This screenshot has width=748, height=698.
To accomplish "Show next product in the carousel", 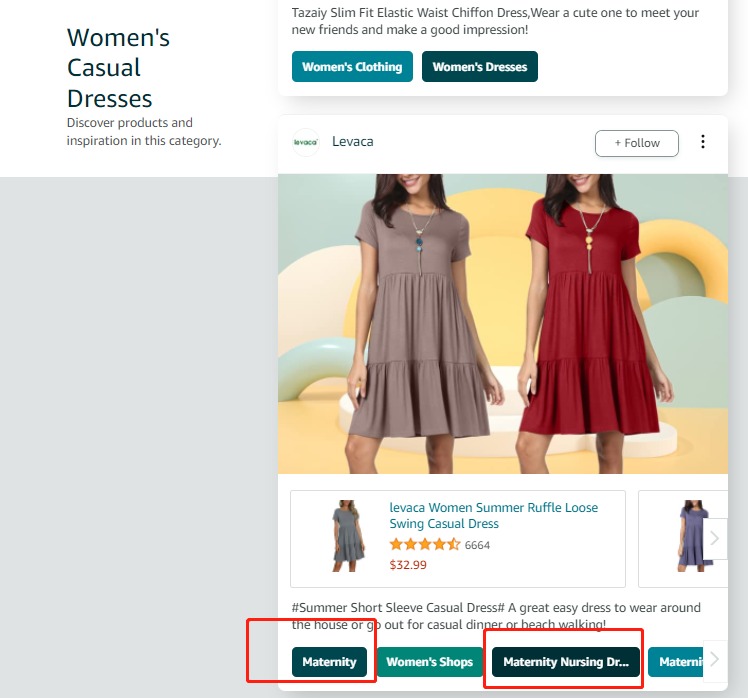I will coord(715,539).
